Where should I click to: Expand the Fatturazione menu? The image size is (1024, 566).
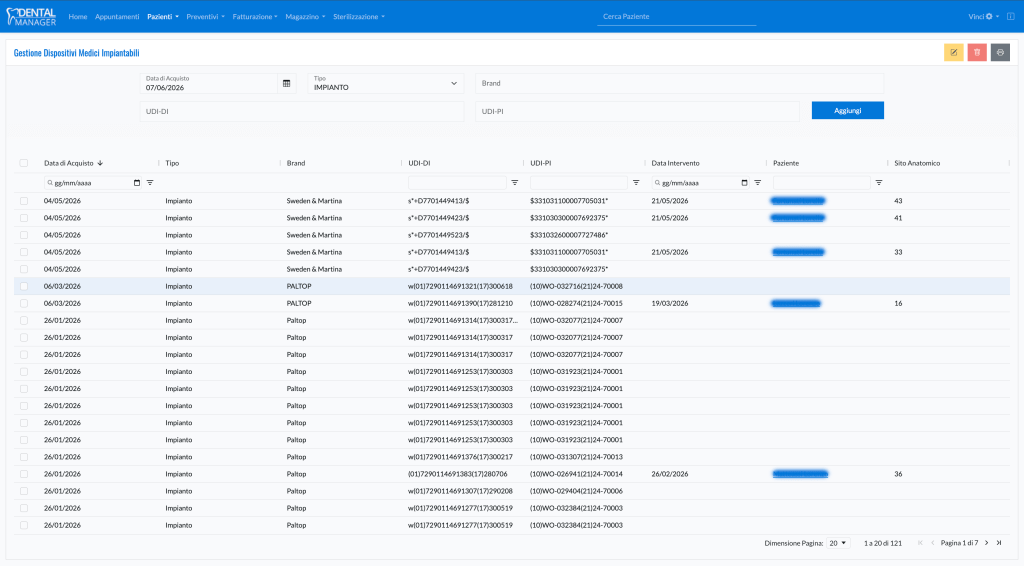pos(255,16)
